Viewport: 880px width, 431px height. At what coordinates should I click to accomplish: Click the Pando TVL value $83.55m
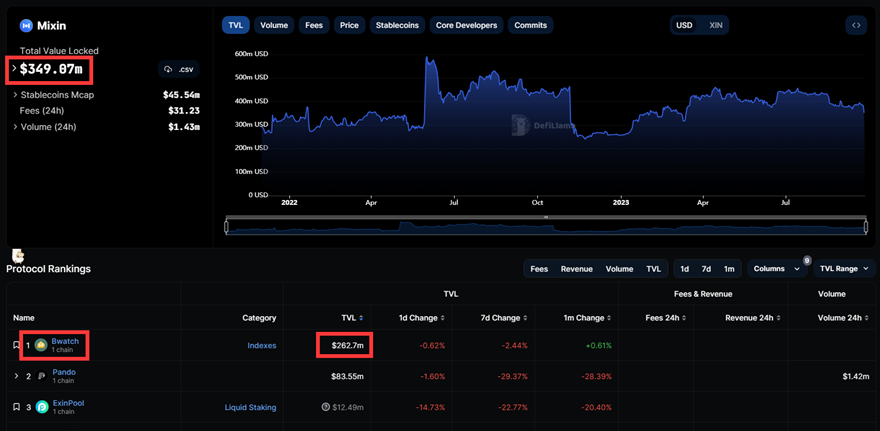(x=347, y=376)
